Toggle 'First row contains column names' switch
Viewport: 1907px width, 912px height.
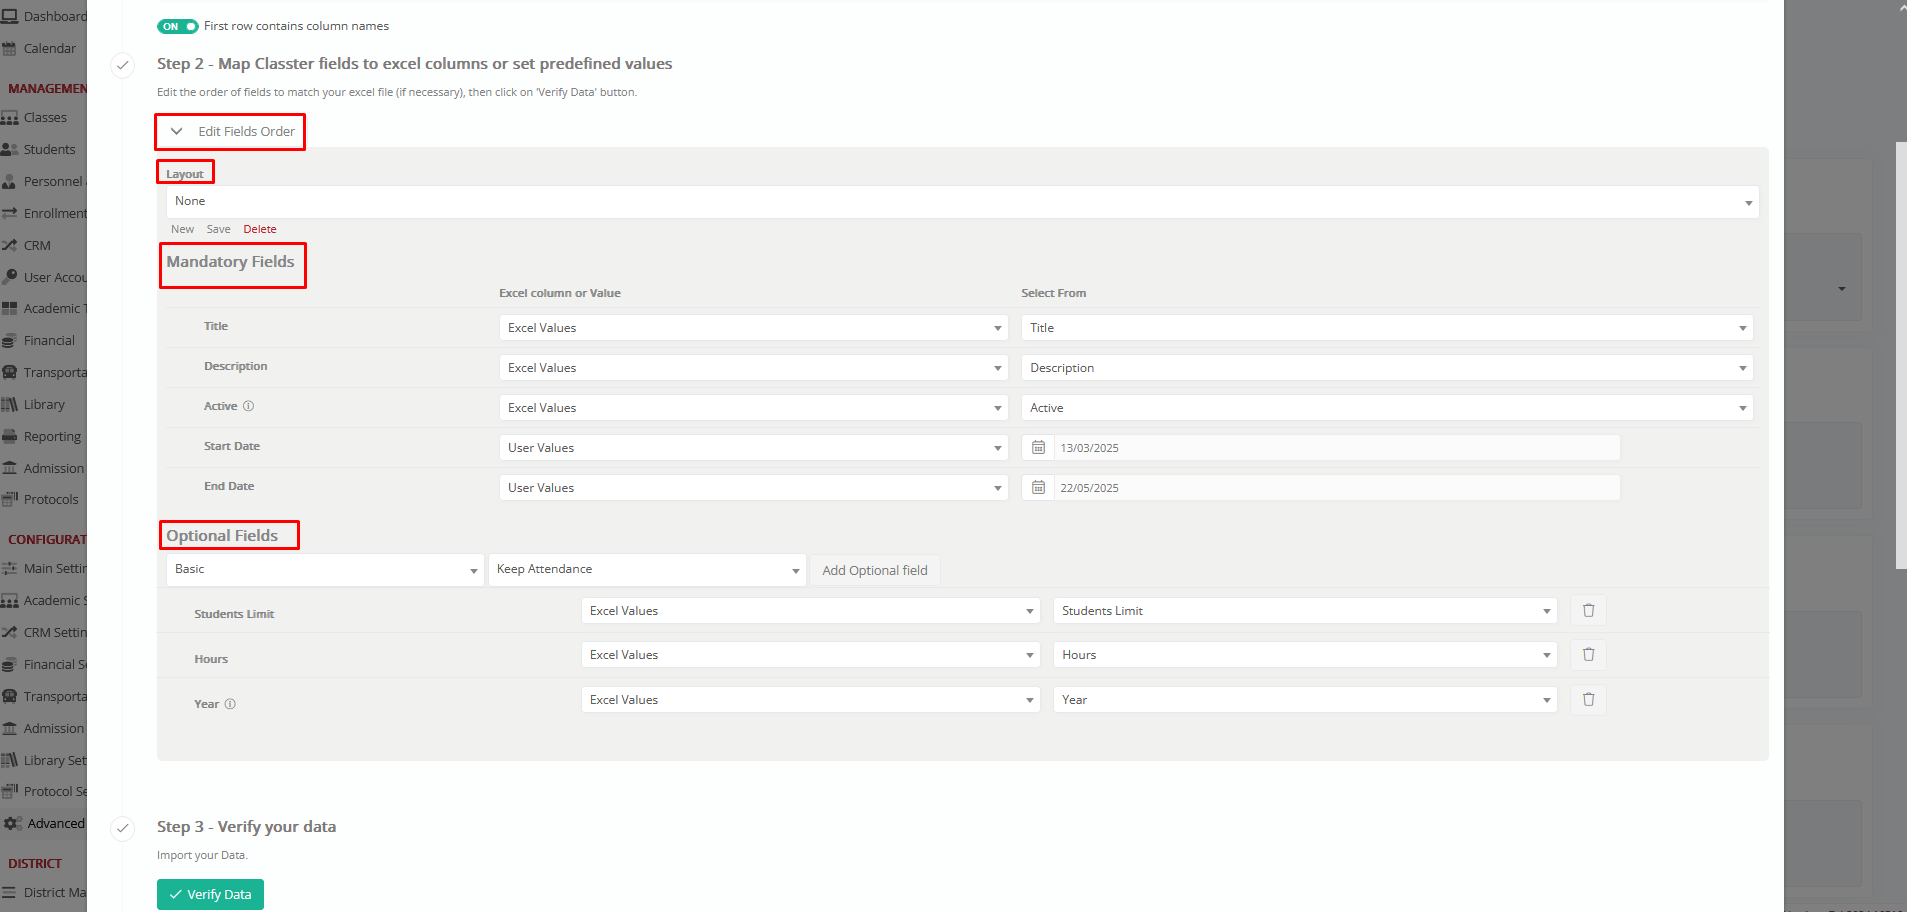coord(178,26)
